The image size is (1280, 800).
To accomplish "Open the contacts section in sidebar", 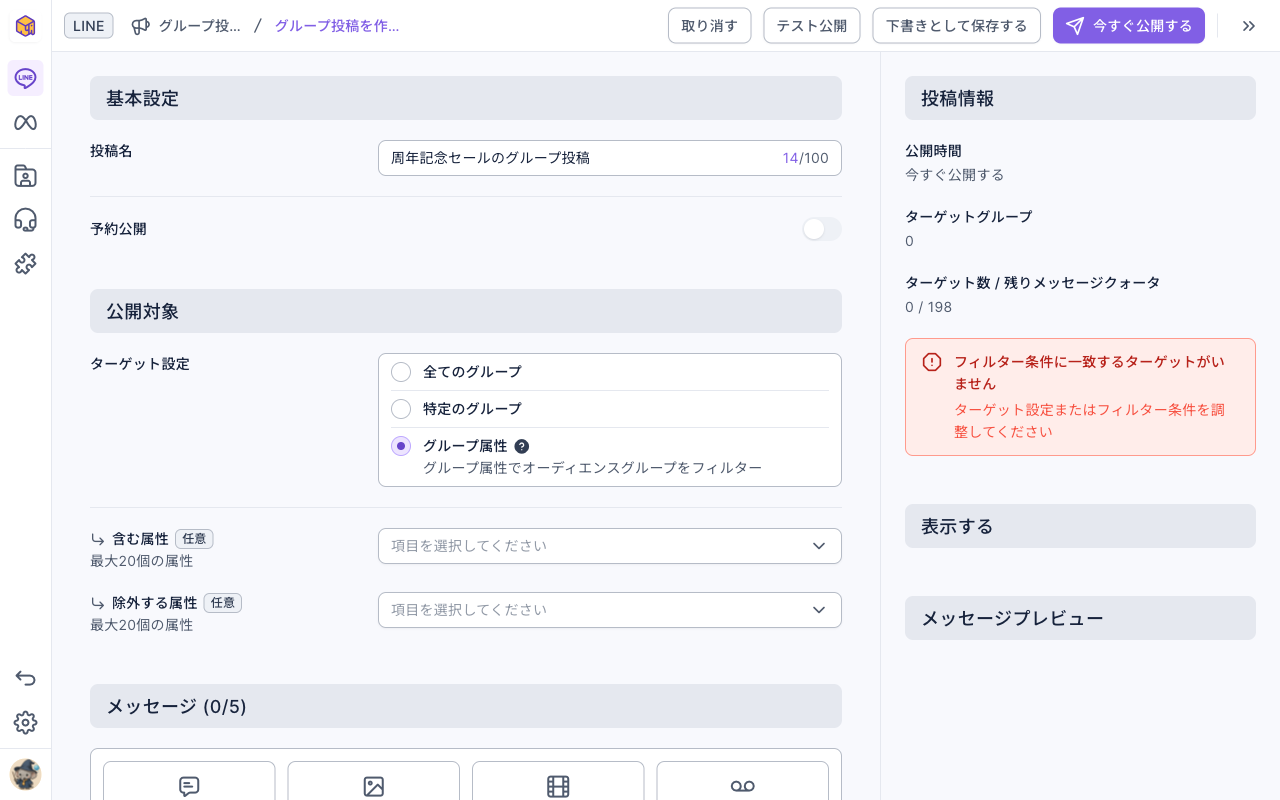I will (25, 176).
